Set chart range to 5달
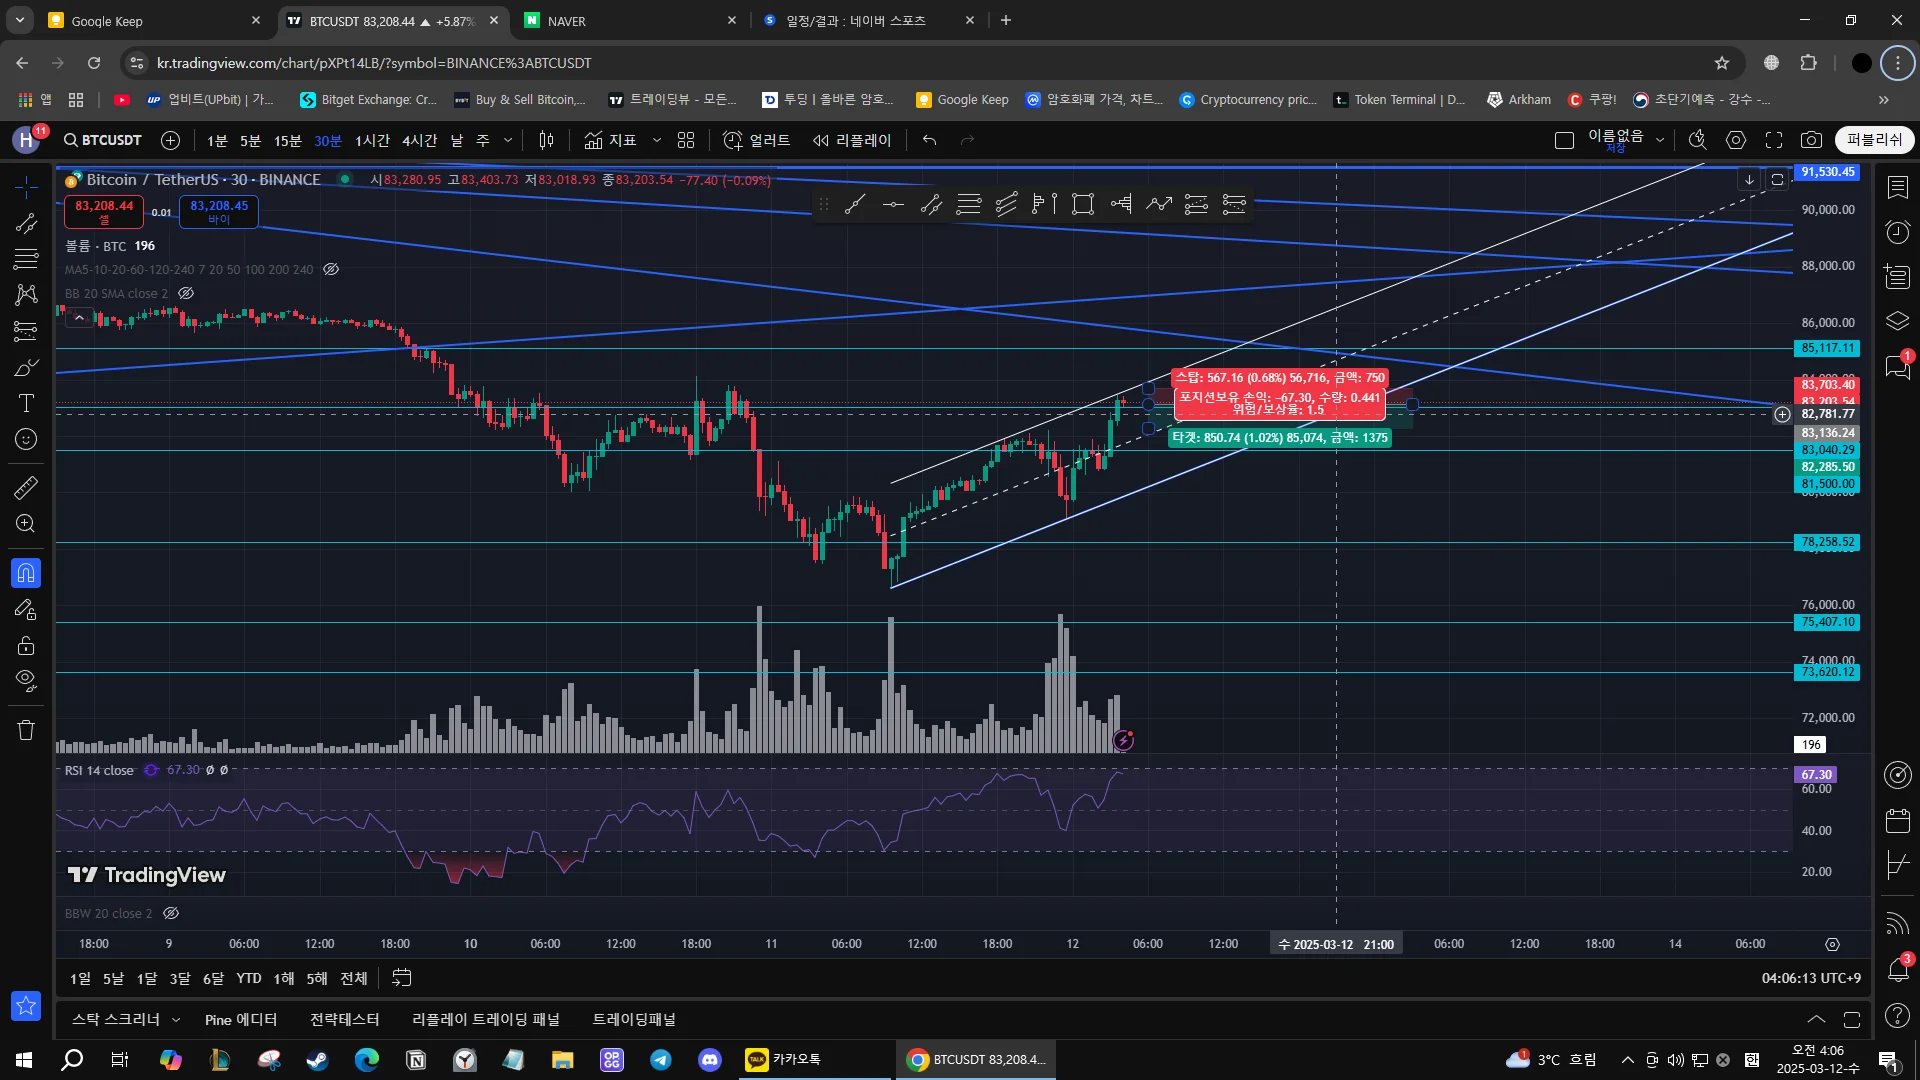The height and width of the screenshot is (1080, 1920). click(113, 978)
